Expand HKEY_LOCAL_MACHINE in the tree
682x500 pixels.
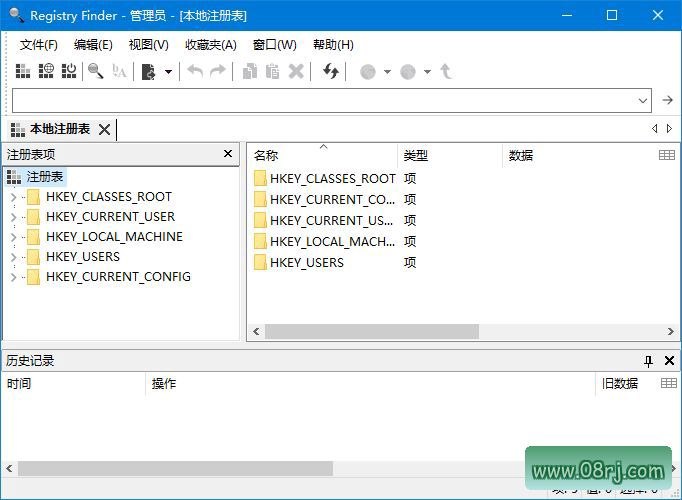pos(13,237)
